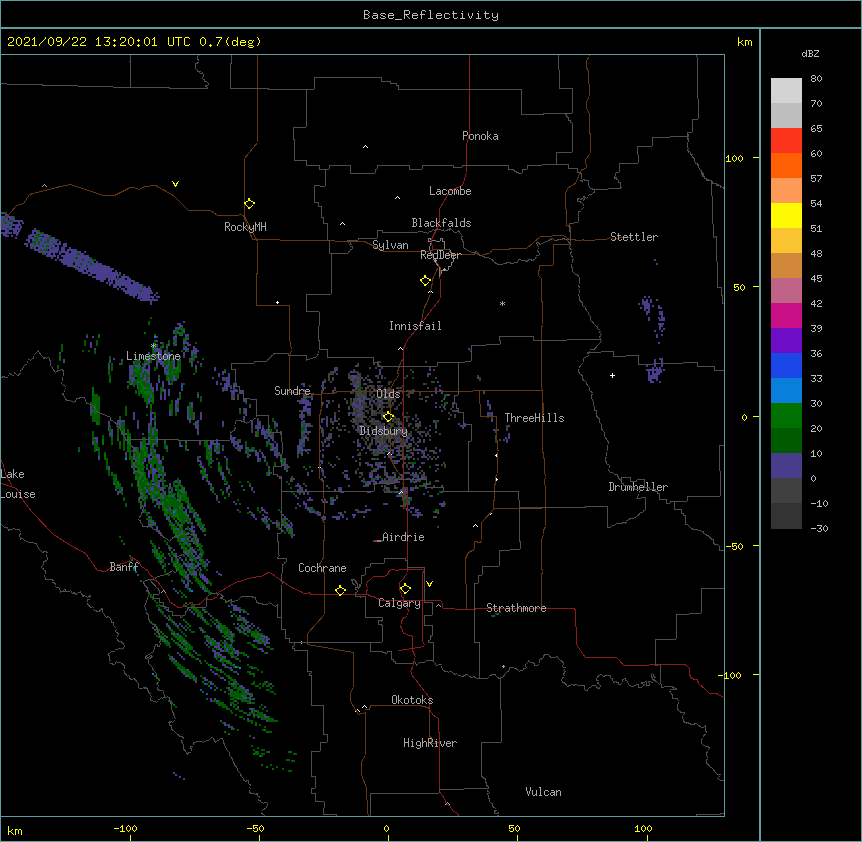862x842 pixels.
Task: Select the asterisk marker above Limestone label
Action: tap(154, 345)
